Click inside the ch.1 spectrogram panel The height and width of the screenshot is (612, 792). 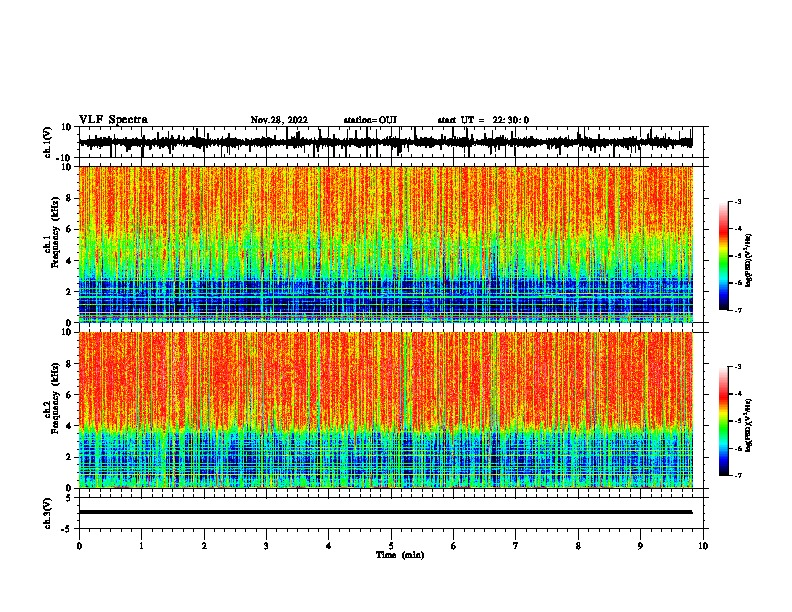pyautogui.click(x=385, y=244)
